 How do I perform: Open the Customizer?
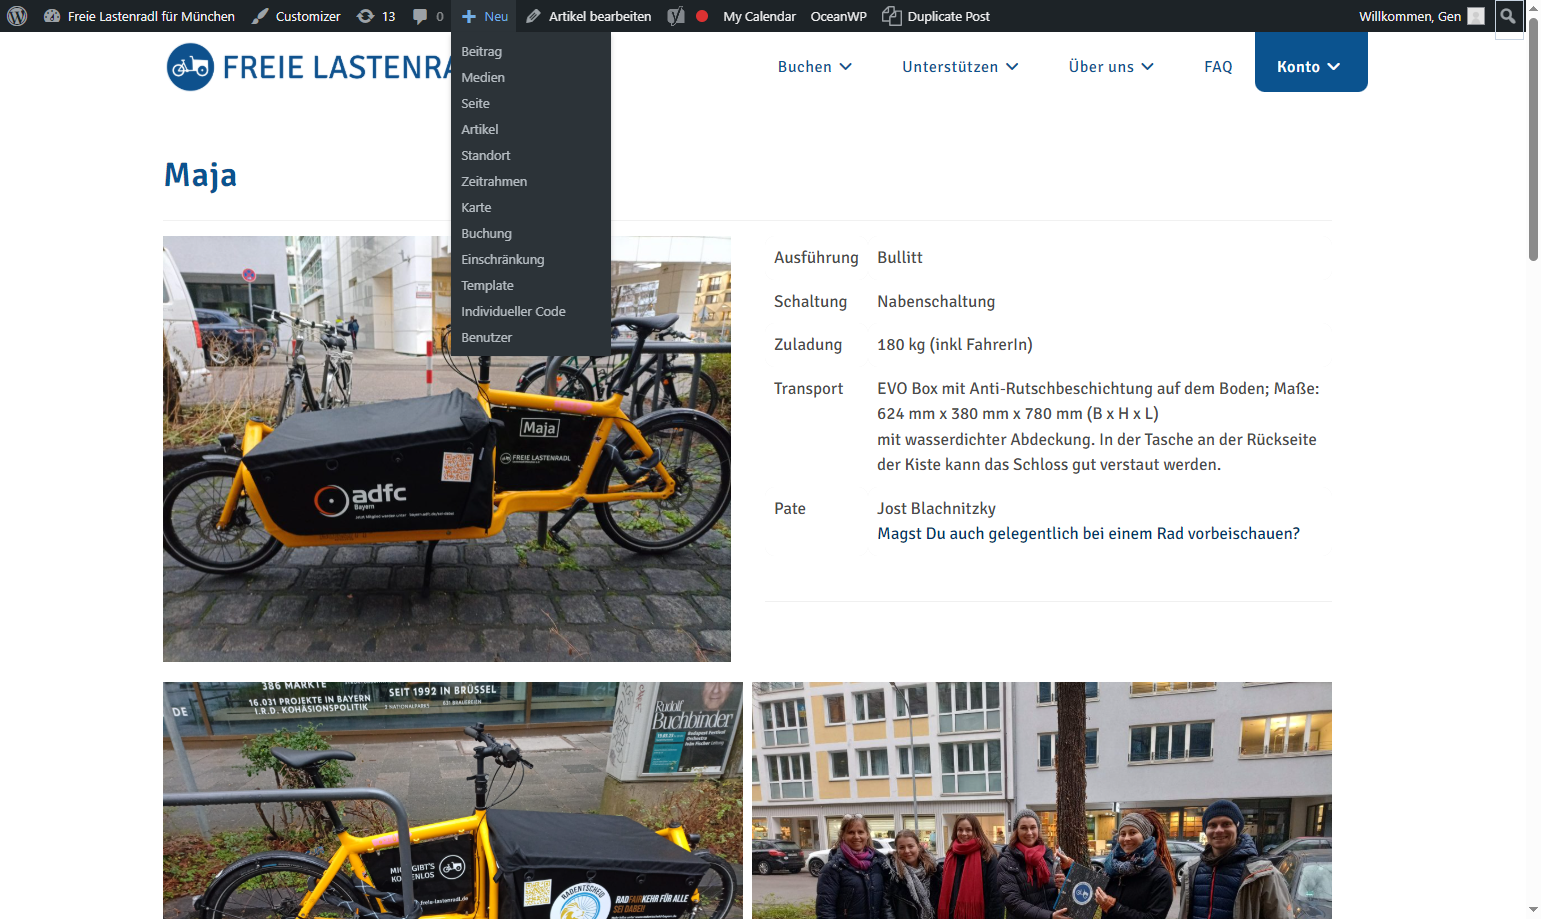coord(296,16)
